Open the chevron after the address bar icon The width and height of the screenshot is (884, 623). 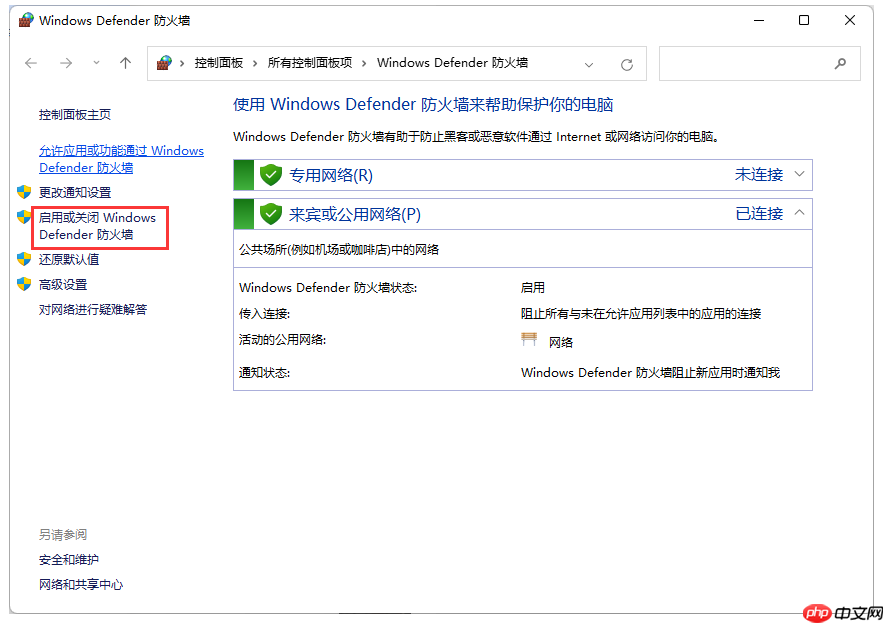coord(182,63)
